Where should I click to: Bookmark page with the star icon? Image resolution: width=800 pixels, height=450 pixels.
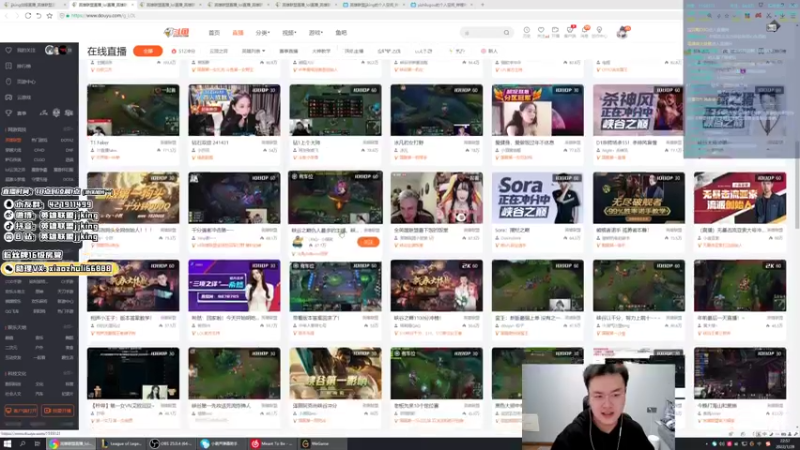[49, 16]
